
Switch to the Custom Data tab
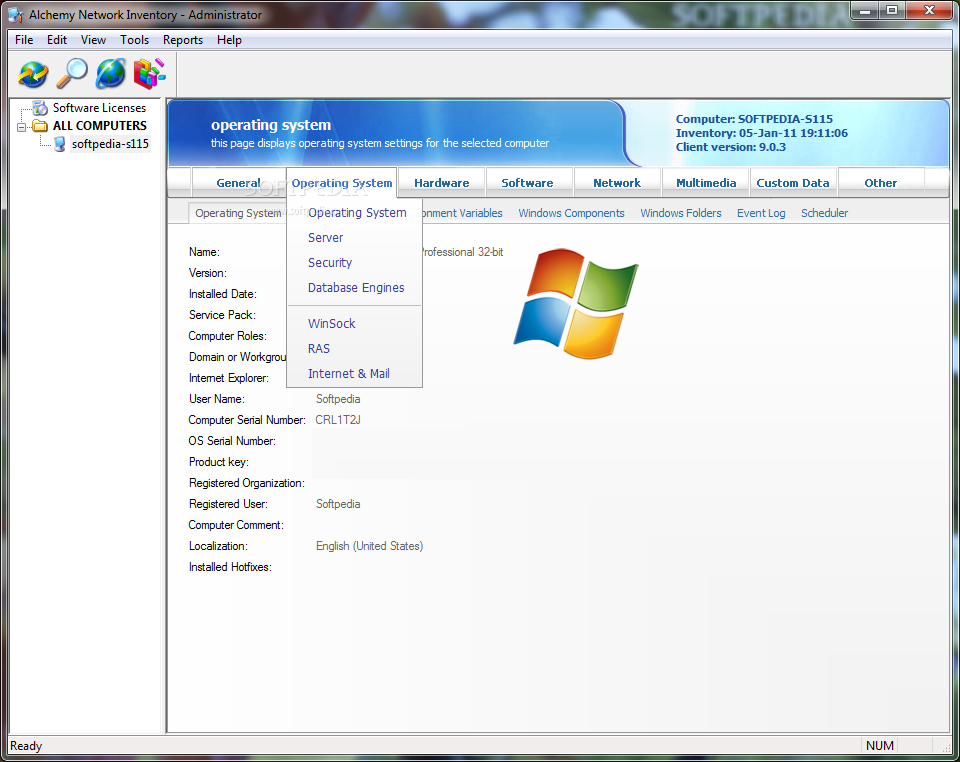point(793,183)
